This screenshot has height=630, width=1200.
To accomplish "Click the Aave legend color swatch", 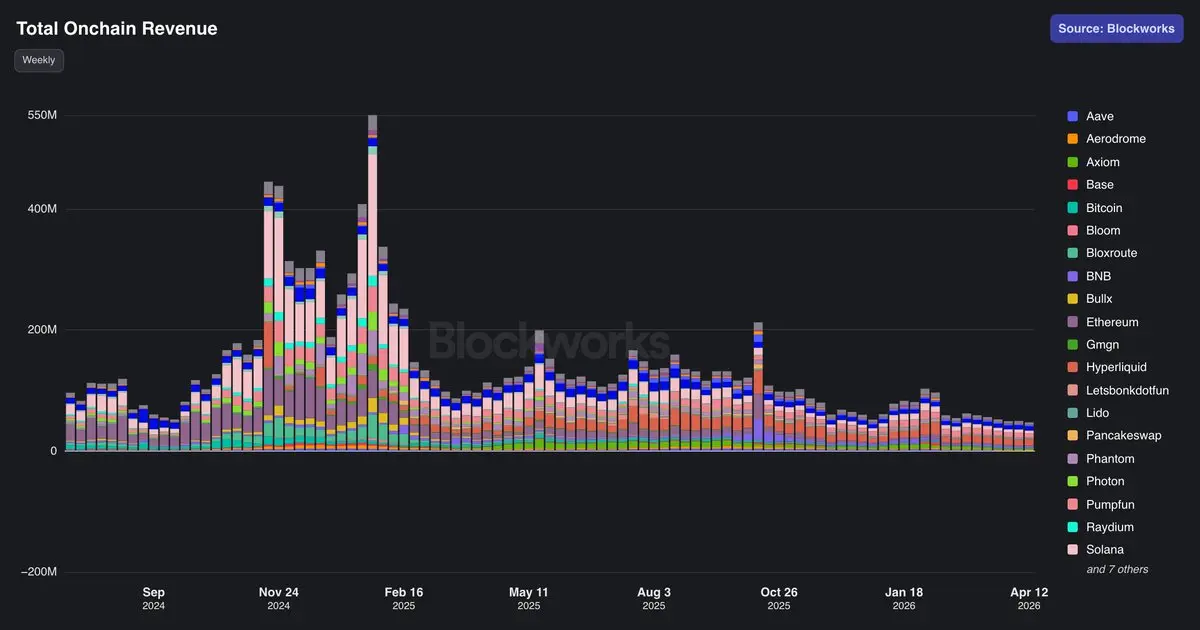I will (1073, 116).
